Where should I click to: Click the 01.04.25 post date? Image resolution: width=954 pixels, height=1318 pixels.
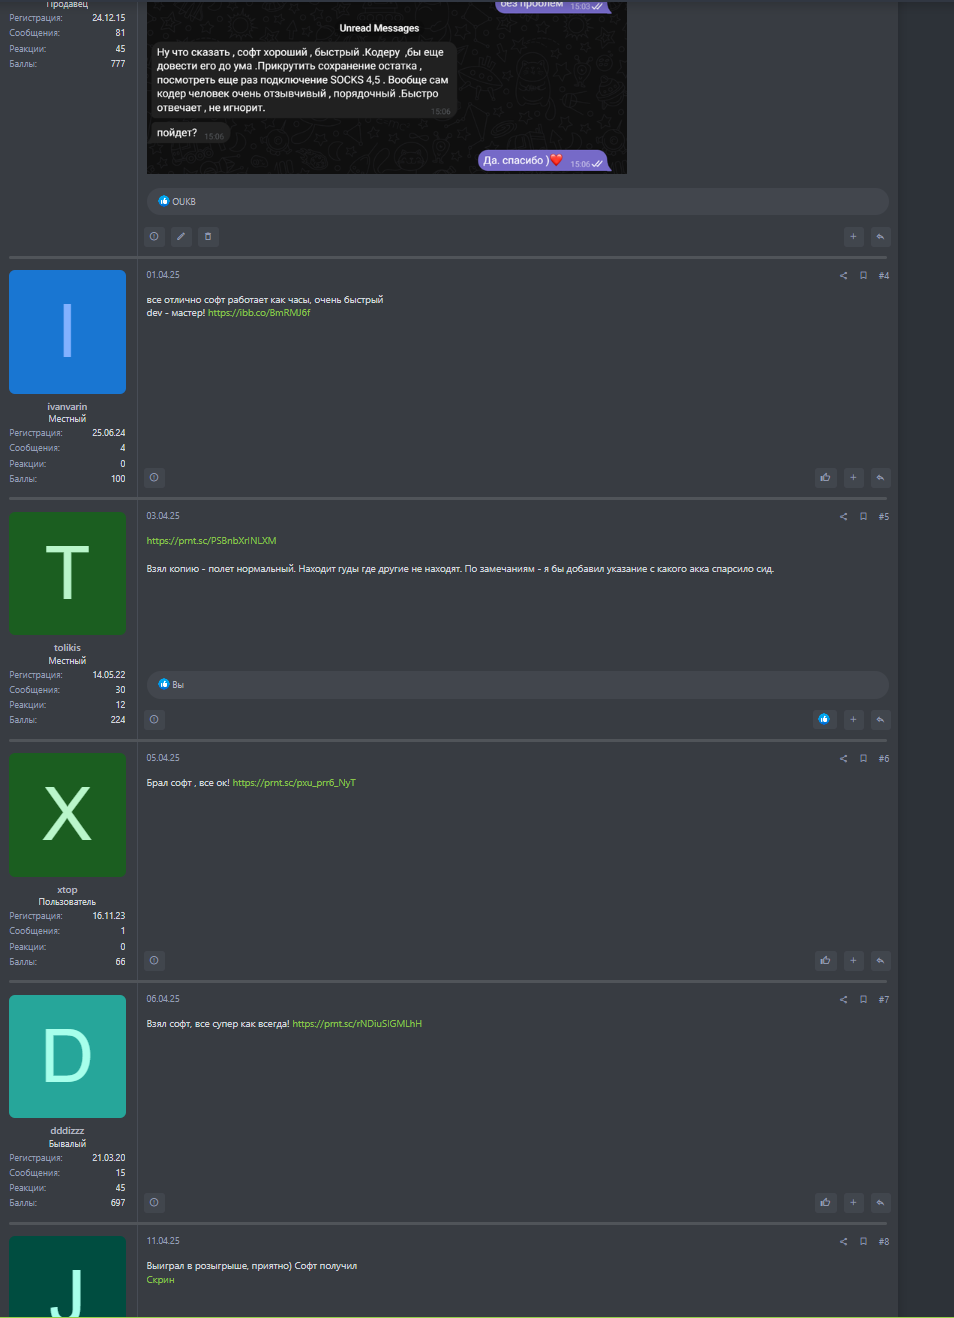[x=163, y=275]
